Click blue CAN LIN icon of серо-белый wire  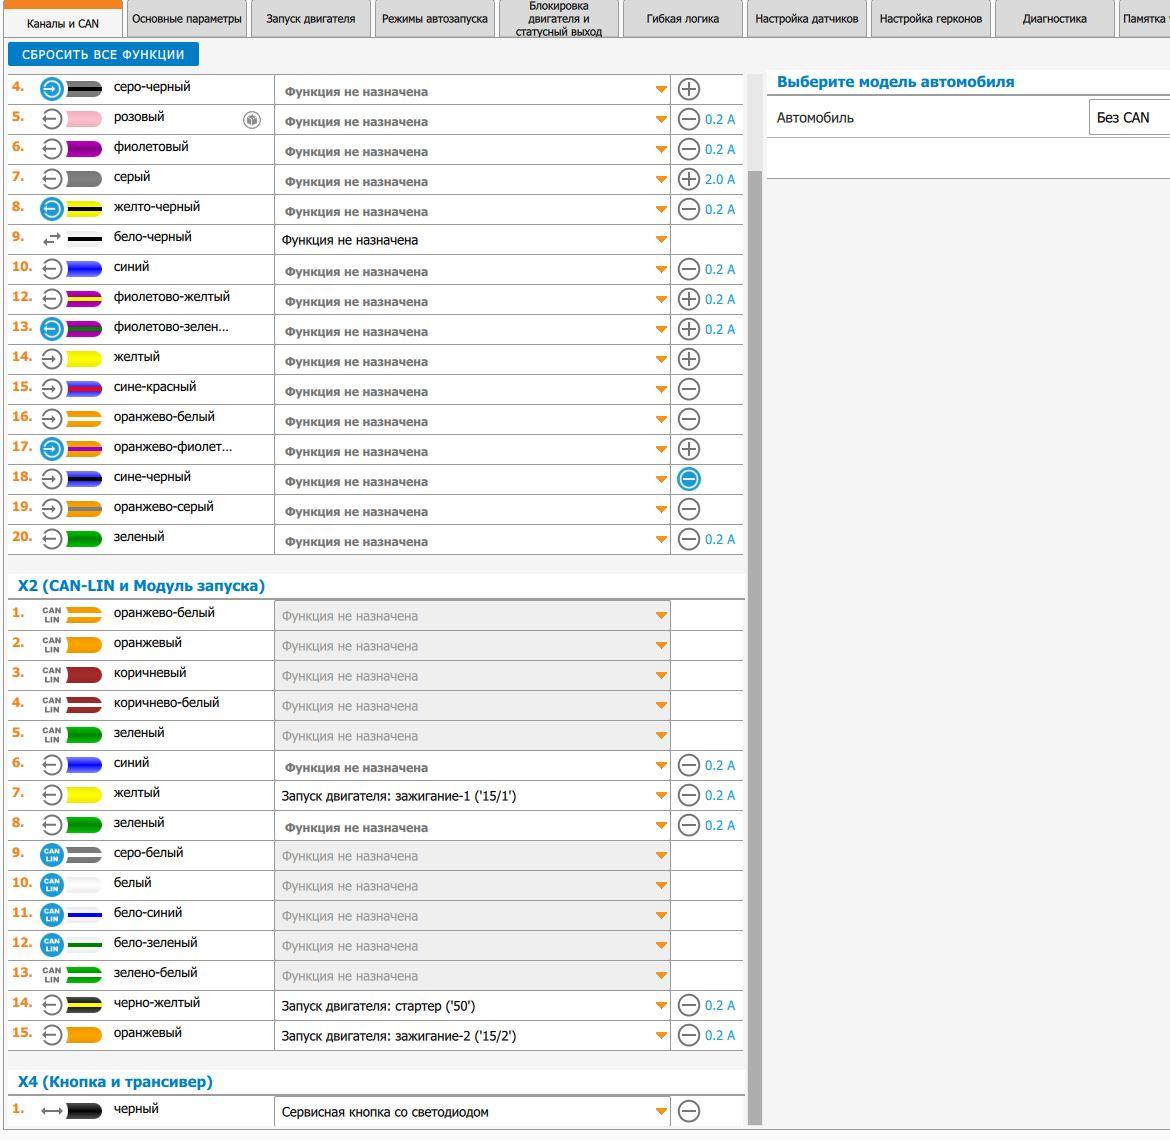51,855
